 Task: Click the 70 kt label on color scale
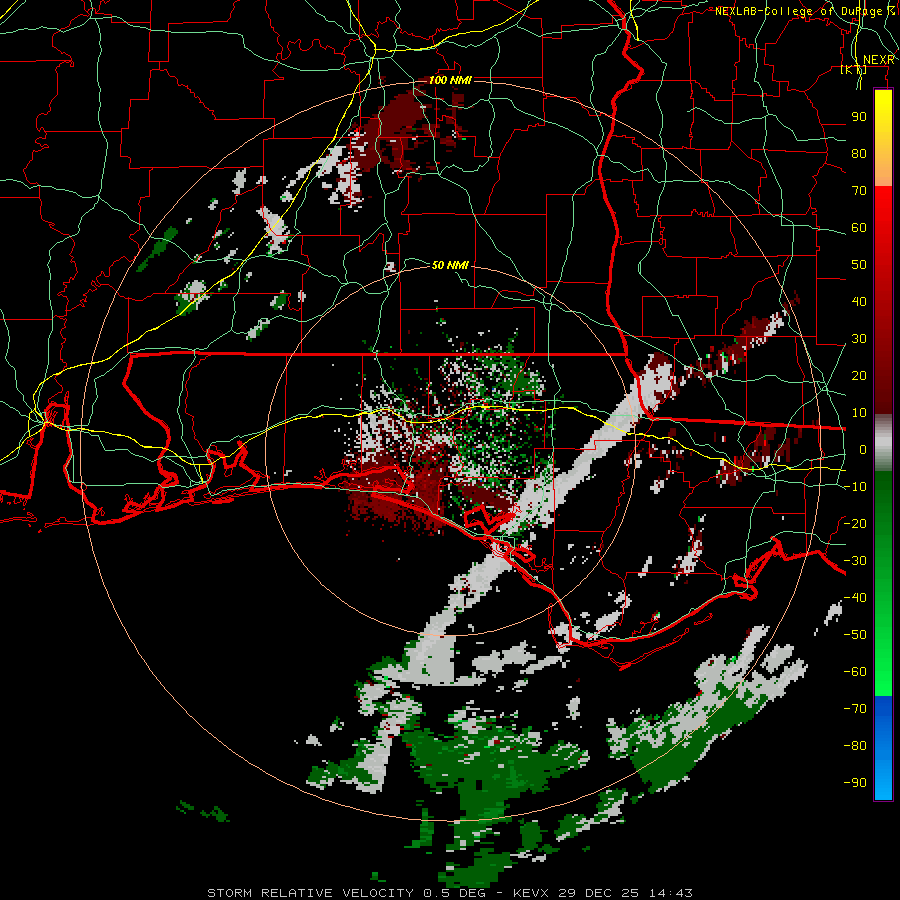click(x=859, y=191)
